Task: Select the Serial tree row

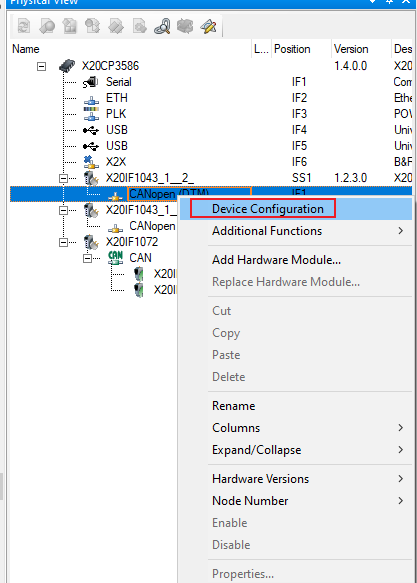Action: coord(211,82)
